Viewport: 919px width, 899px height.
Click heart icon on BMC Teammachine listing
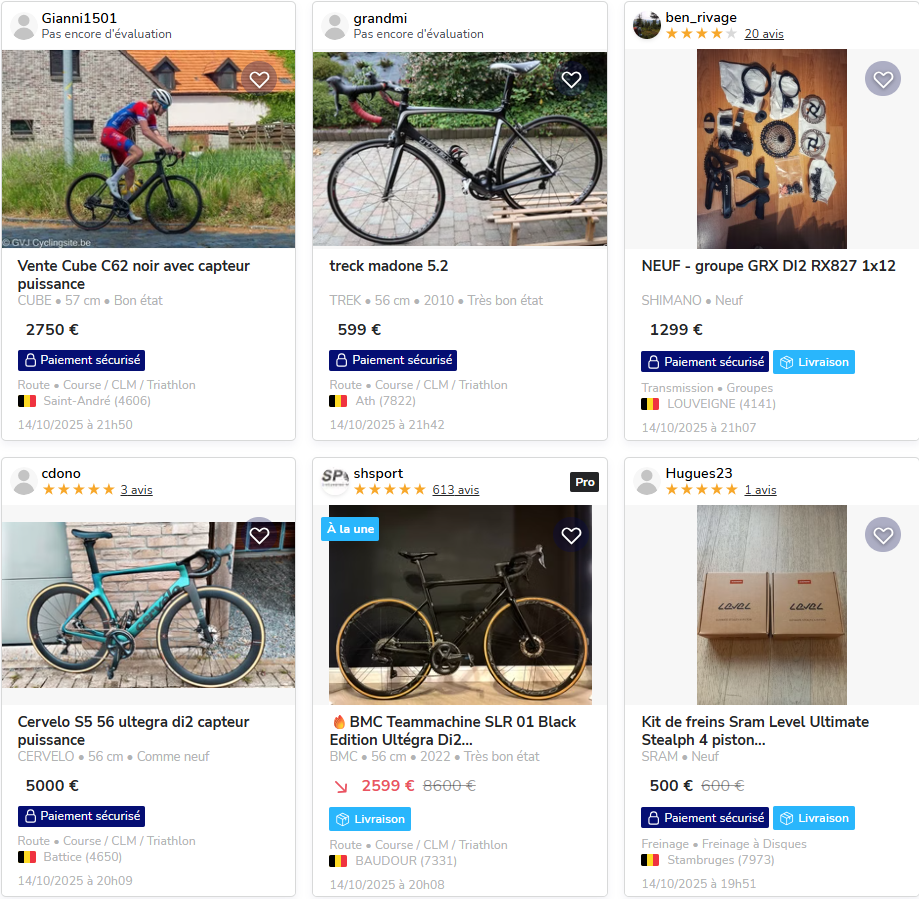(x=571, y=535)
